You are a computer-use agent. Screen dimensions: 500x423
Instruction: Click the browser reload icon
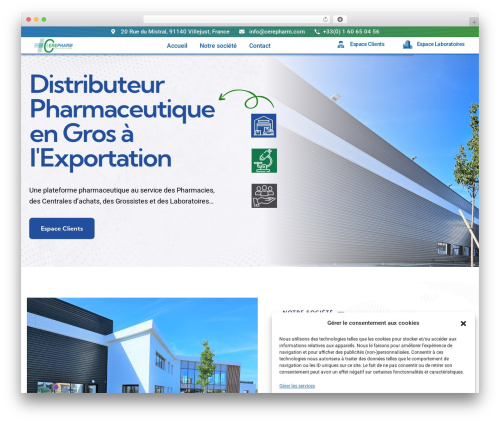pos(325,19)
